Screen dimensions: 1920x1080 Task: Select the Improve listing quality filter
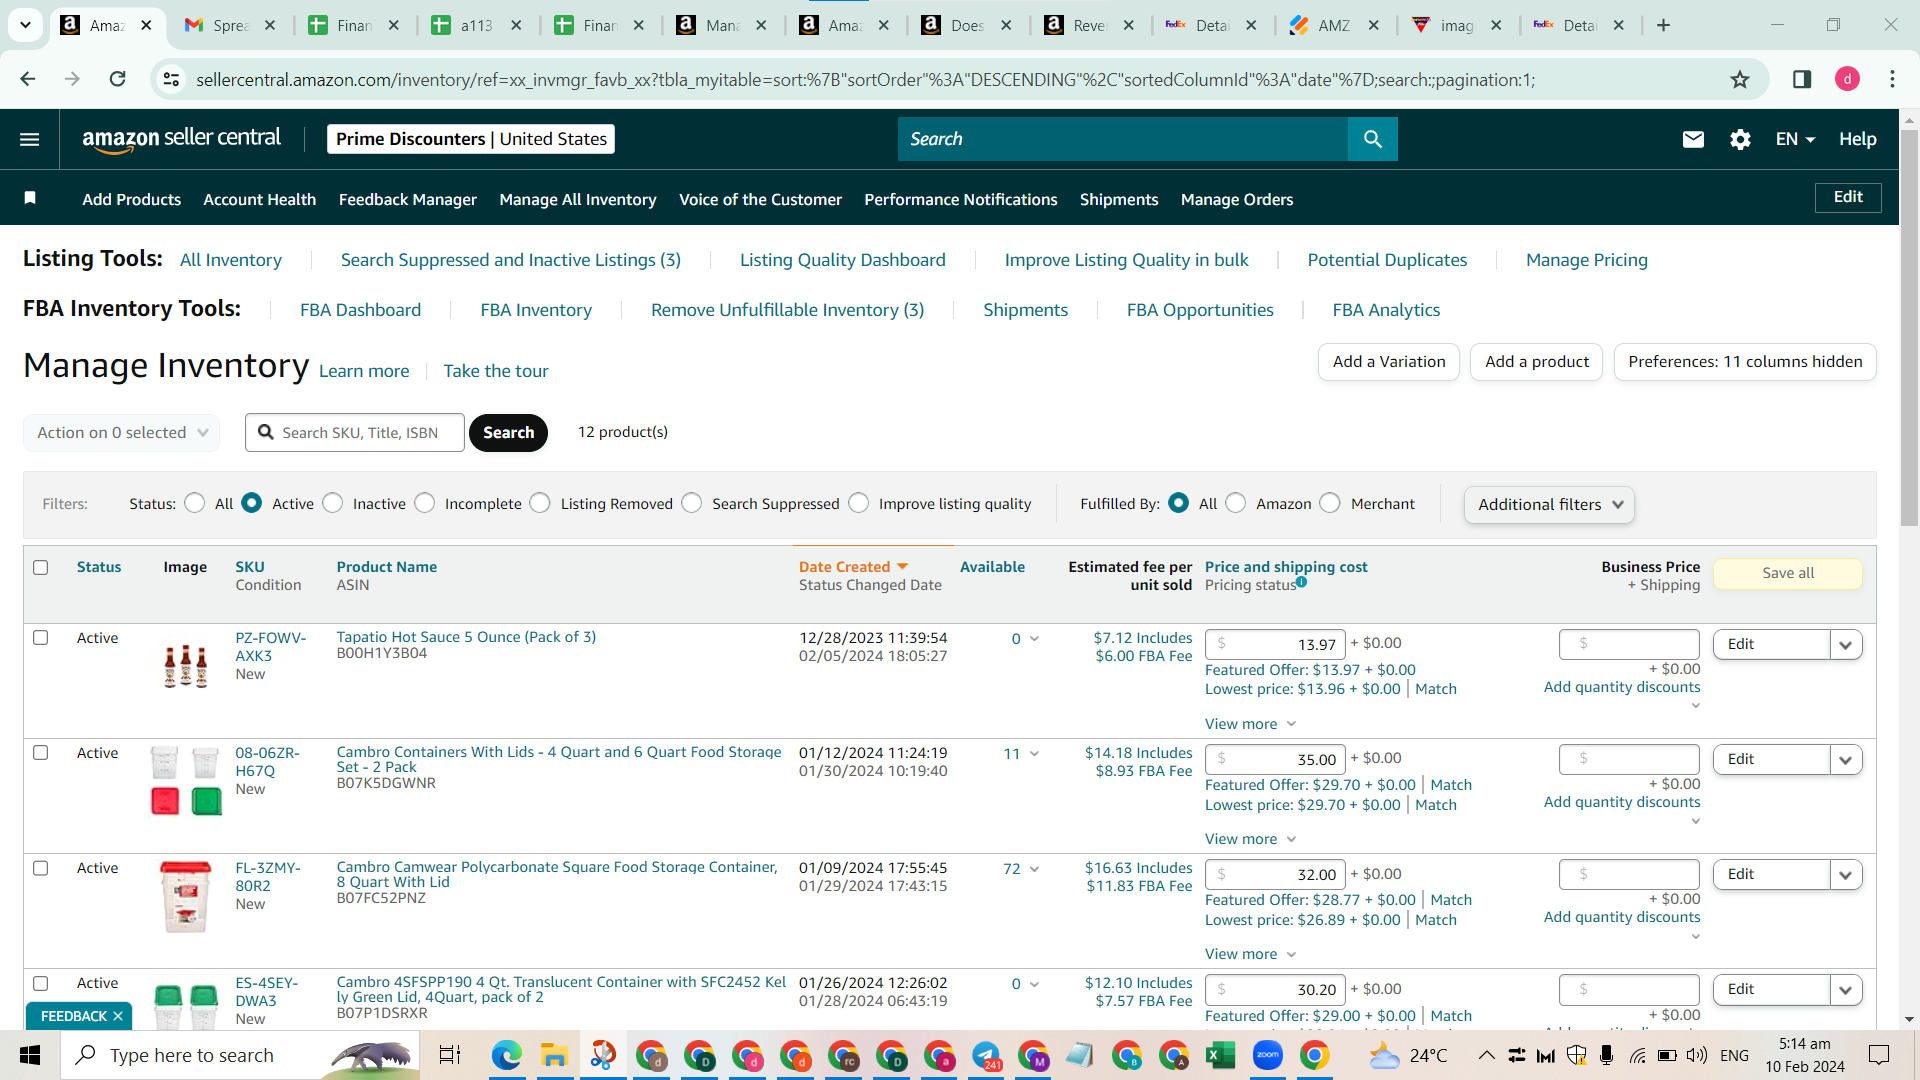click(859, 503)
